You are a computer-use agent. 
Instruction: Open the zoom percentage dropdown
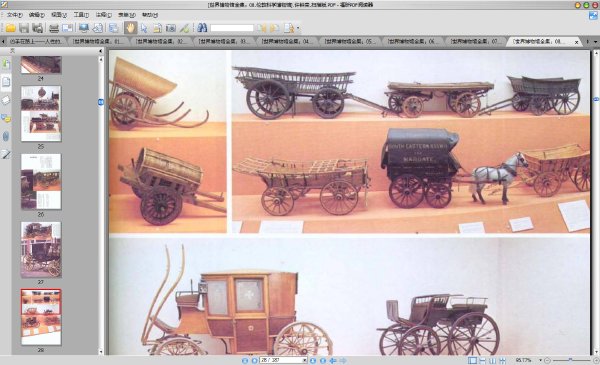[540, 360]
